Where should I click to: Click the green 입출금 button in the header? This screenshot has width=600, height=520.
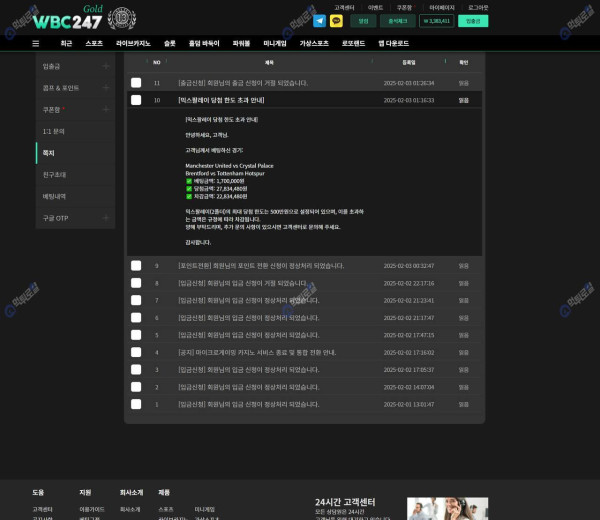[472, 20]
